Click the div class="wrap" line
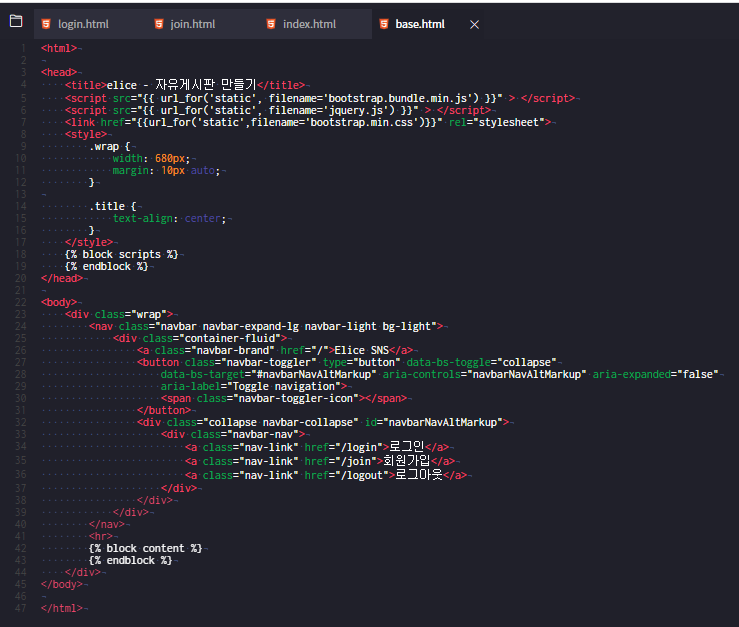The image size is (739, 627). [119, 314]
